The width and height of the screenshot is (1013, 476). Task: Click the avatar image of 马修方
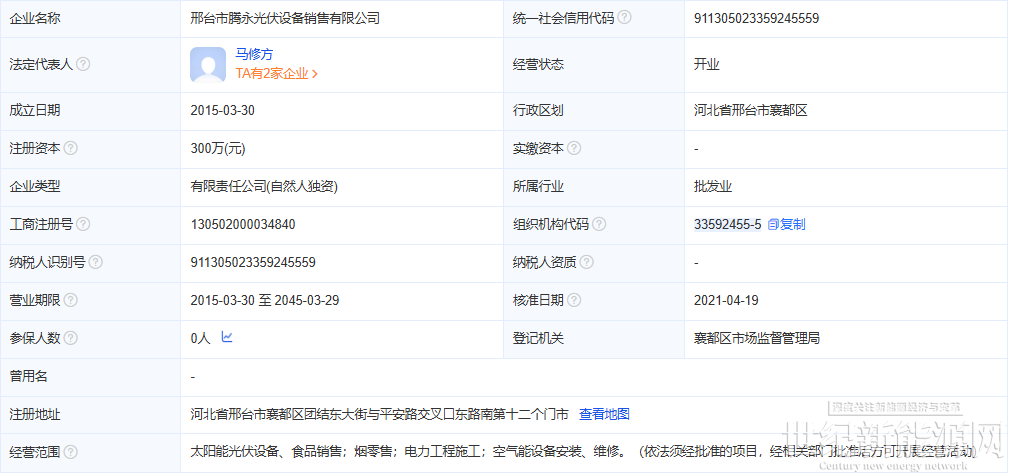[x=208, y=65]
